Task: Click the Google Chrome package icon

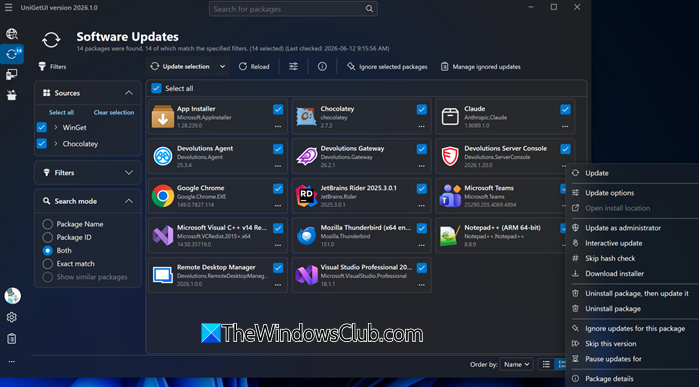Action: coord(162,196)
